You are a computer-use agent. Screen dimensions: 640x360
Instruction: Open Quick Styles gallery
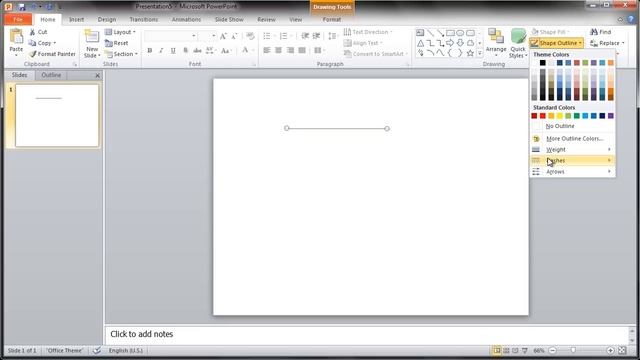pos(518,43)
